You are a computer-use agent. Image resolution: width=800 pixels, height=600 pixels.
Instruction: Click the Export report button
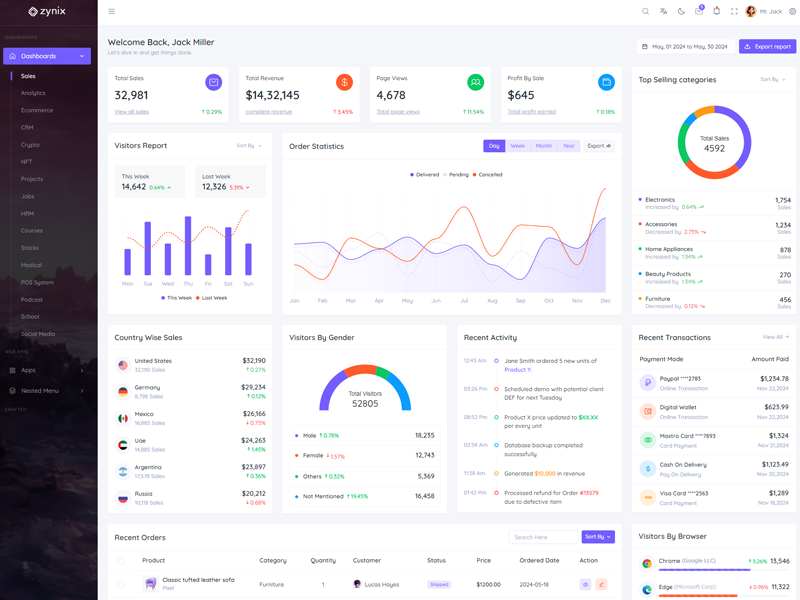[767, 47]
